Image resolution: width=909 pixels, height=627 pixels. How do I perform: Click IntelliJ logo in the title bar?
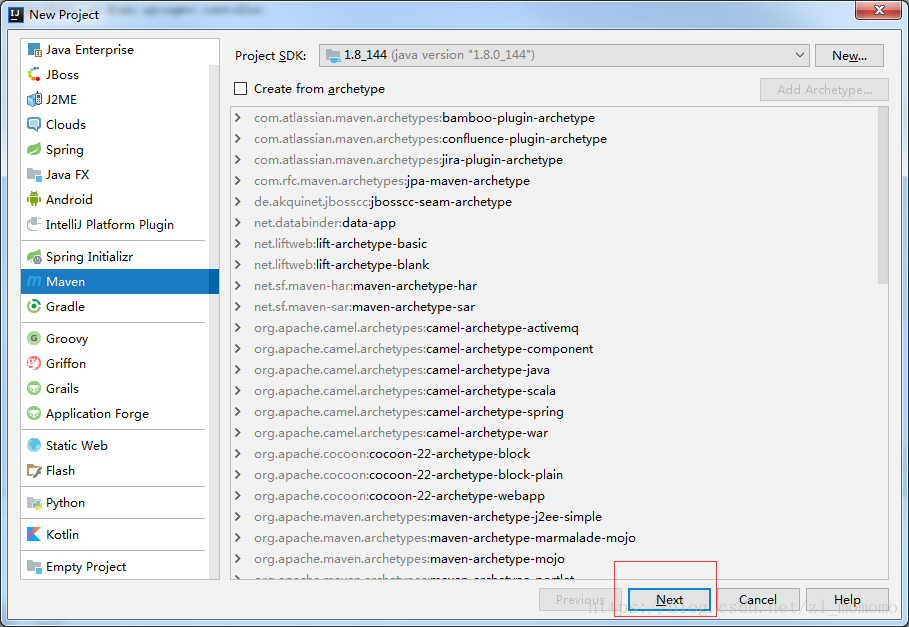(x=16, y=14)
